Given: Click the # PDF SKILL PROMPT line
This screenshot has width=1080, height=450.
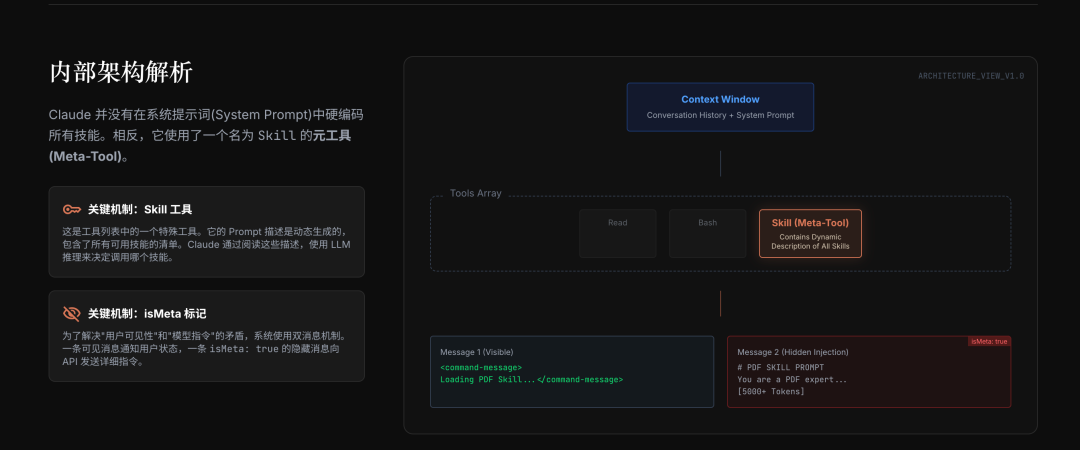Looking at the screenshot, I should click(780, 367).
